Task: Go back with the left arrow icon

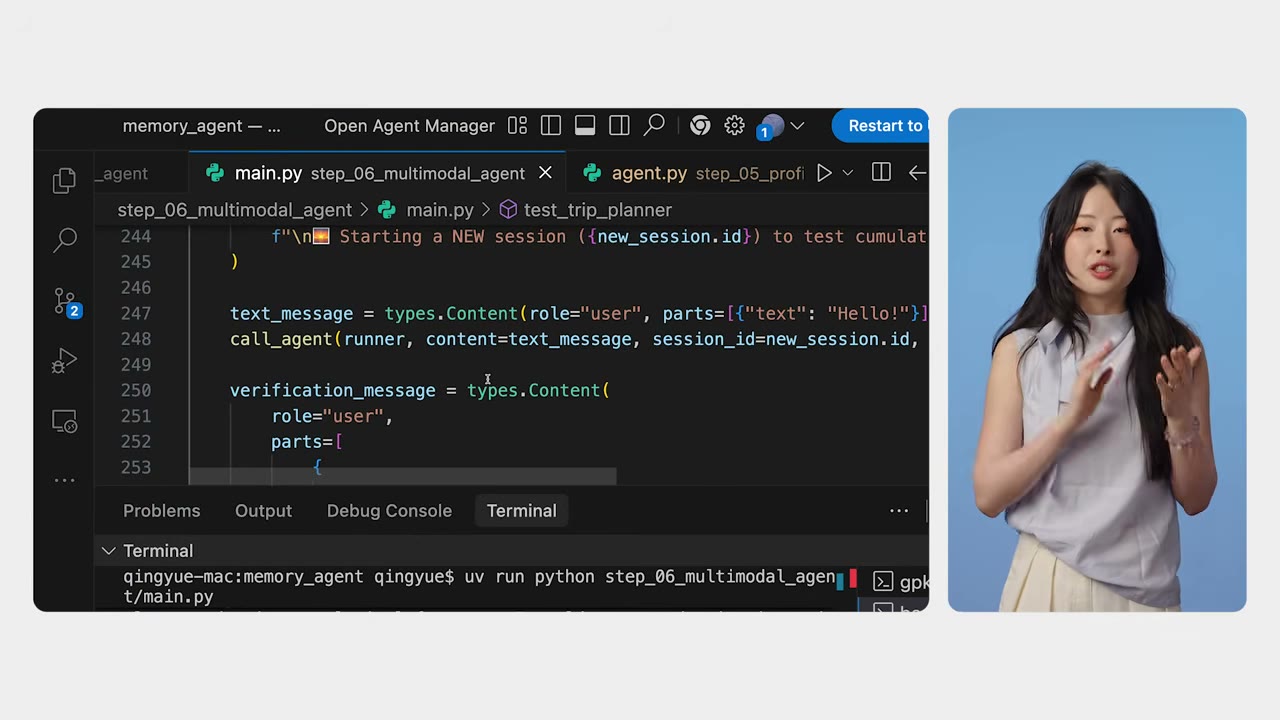Action: click(917, 173)
